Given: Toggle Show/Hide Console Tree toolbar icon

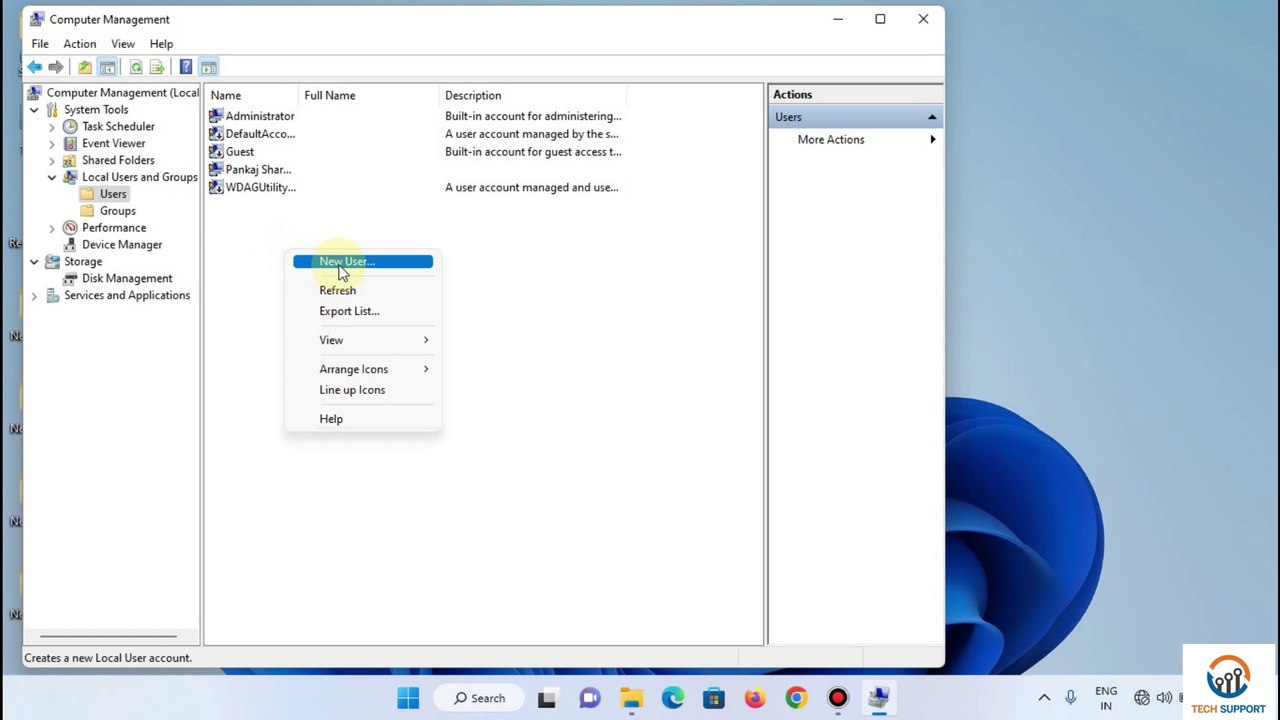Looking at the screenshot, I should (107, 67).
